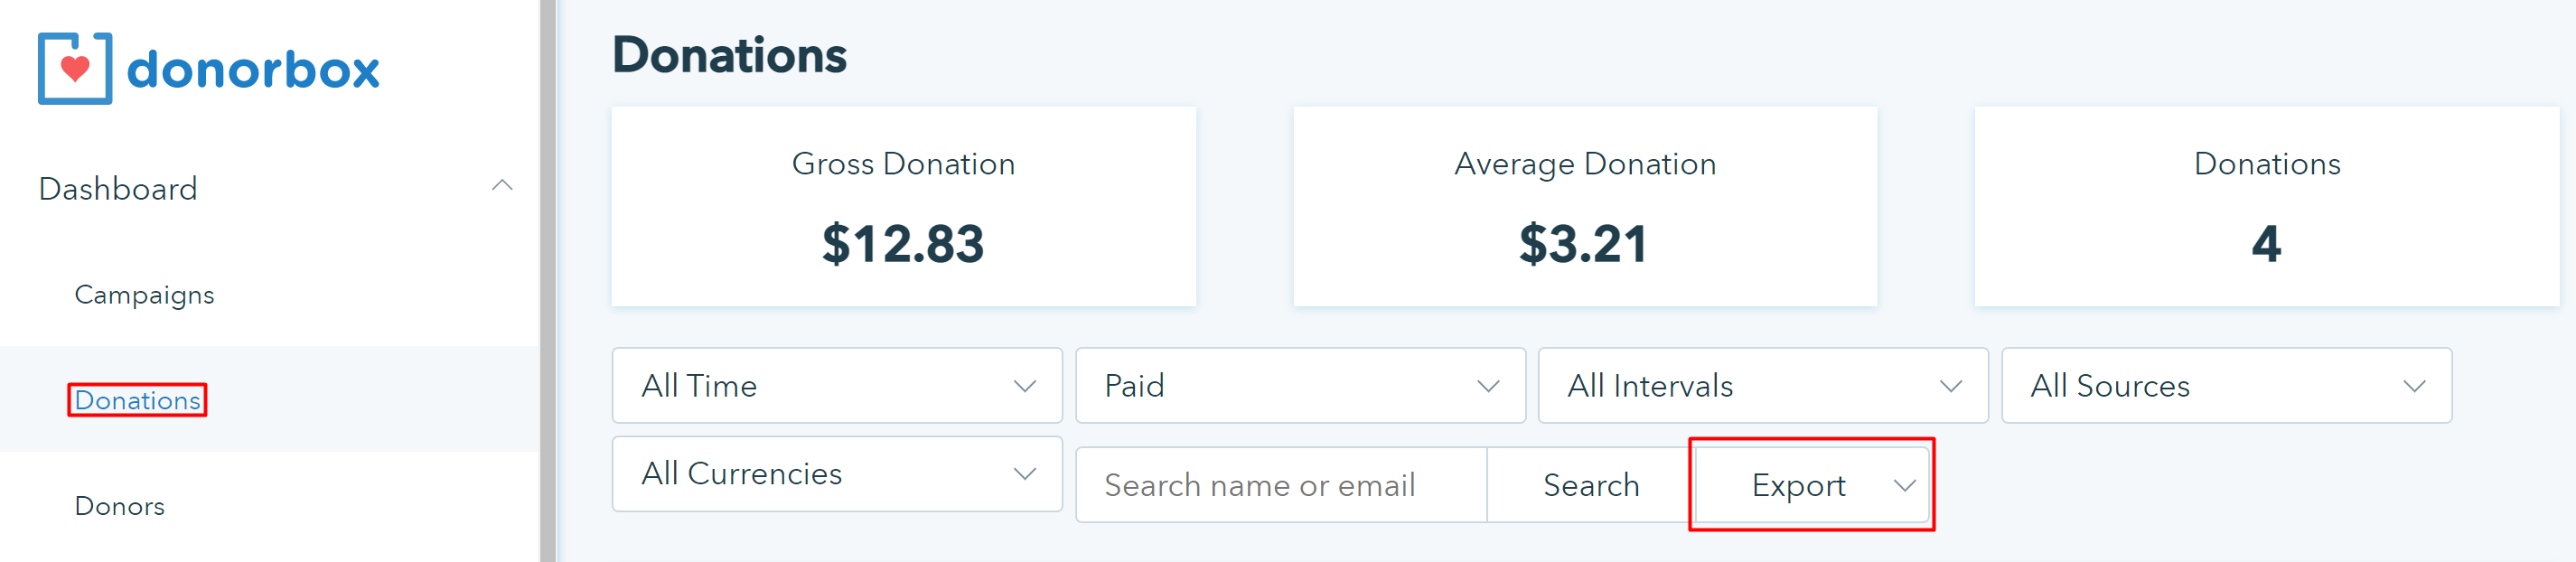The width and height of the screenshot is (2576, 562).
Task: Expand the All Intervals dropdown
Action: tap(1762, 386)
